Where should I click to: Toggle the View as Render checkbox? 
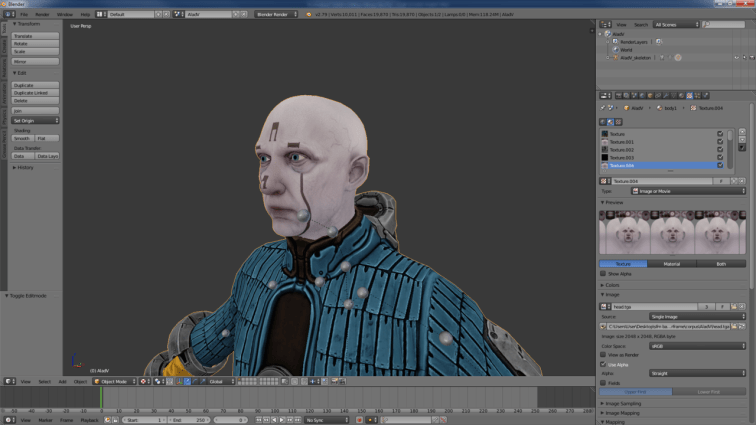[x=604, y=354]
